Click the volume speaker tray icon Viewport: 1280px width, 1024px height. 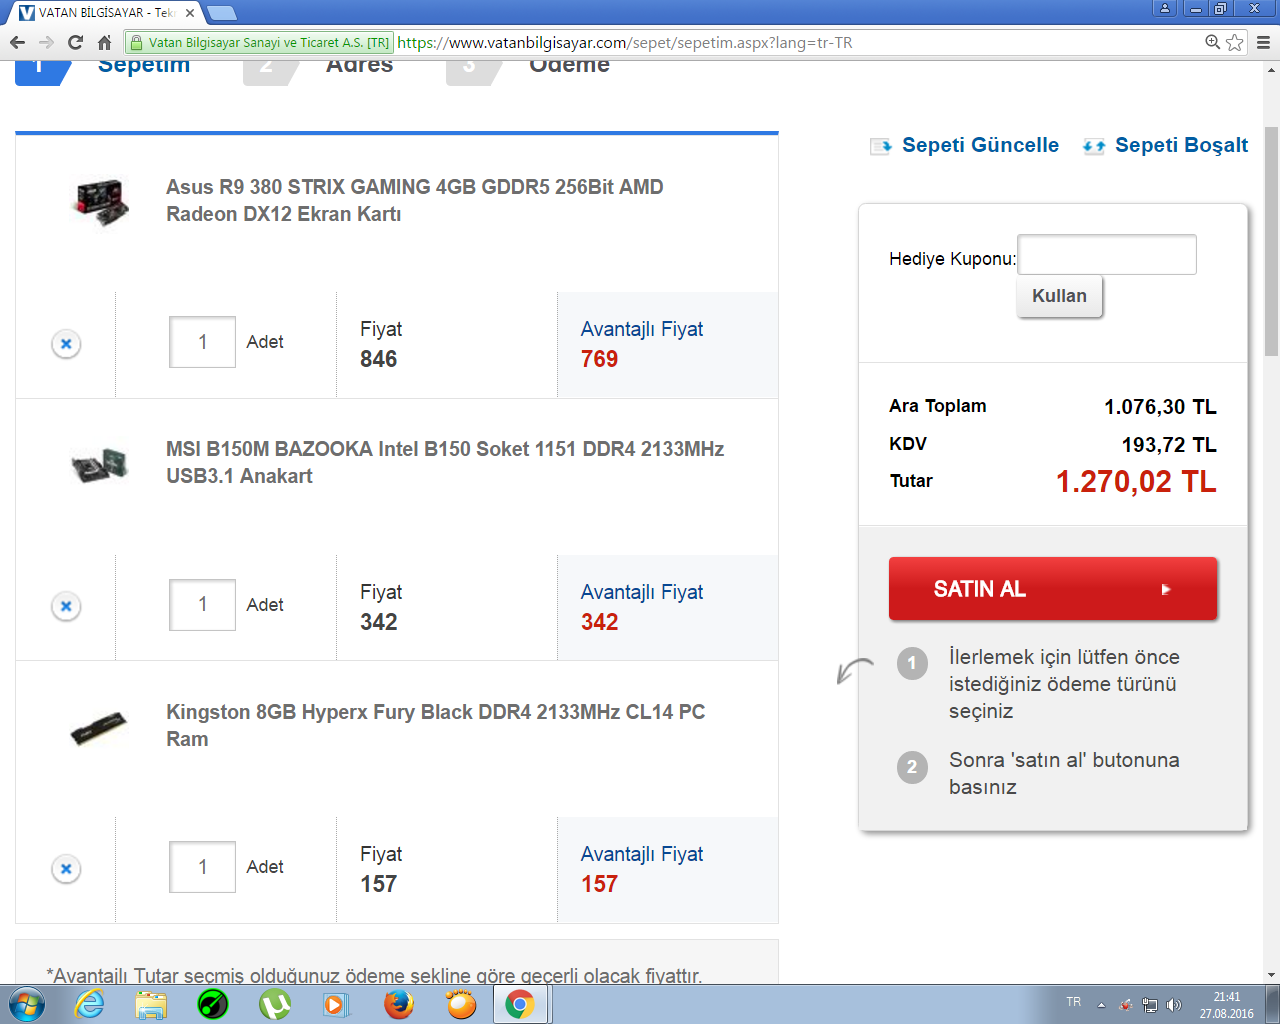click(x=1174, y=1005)
